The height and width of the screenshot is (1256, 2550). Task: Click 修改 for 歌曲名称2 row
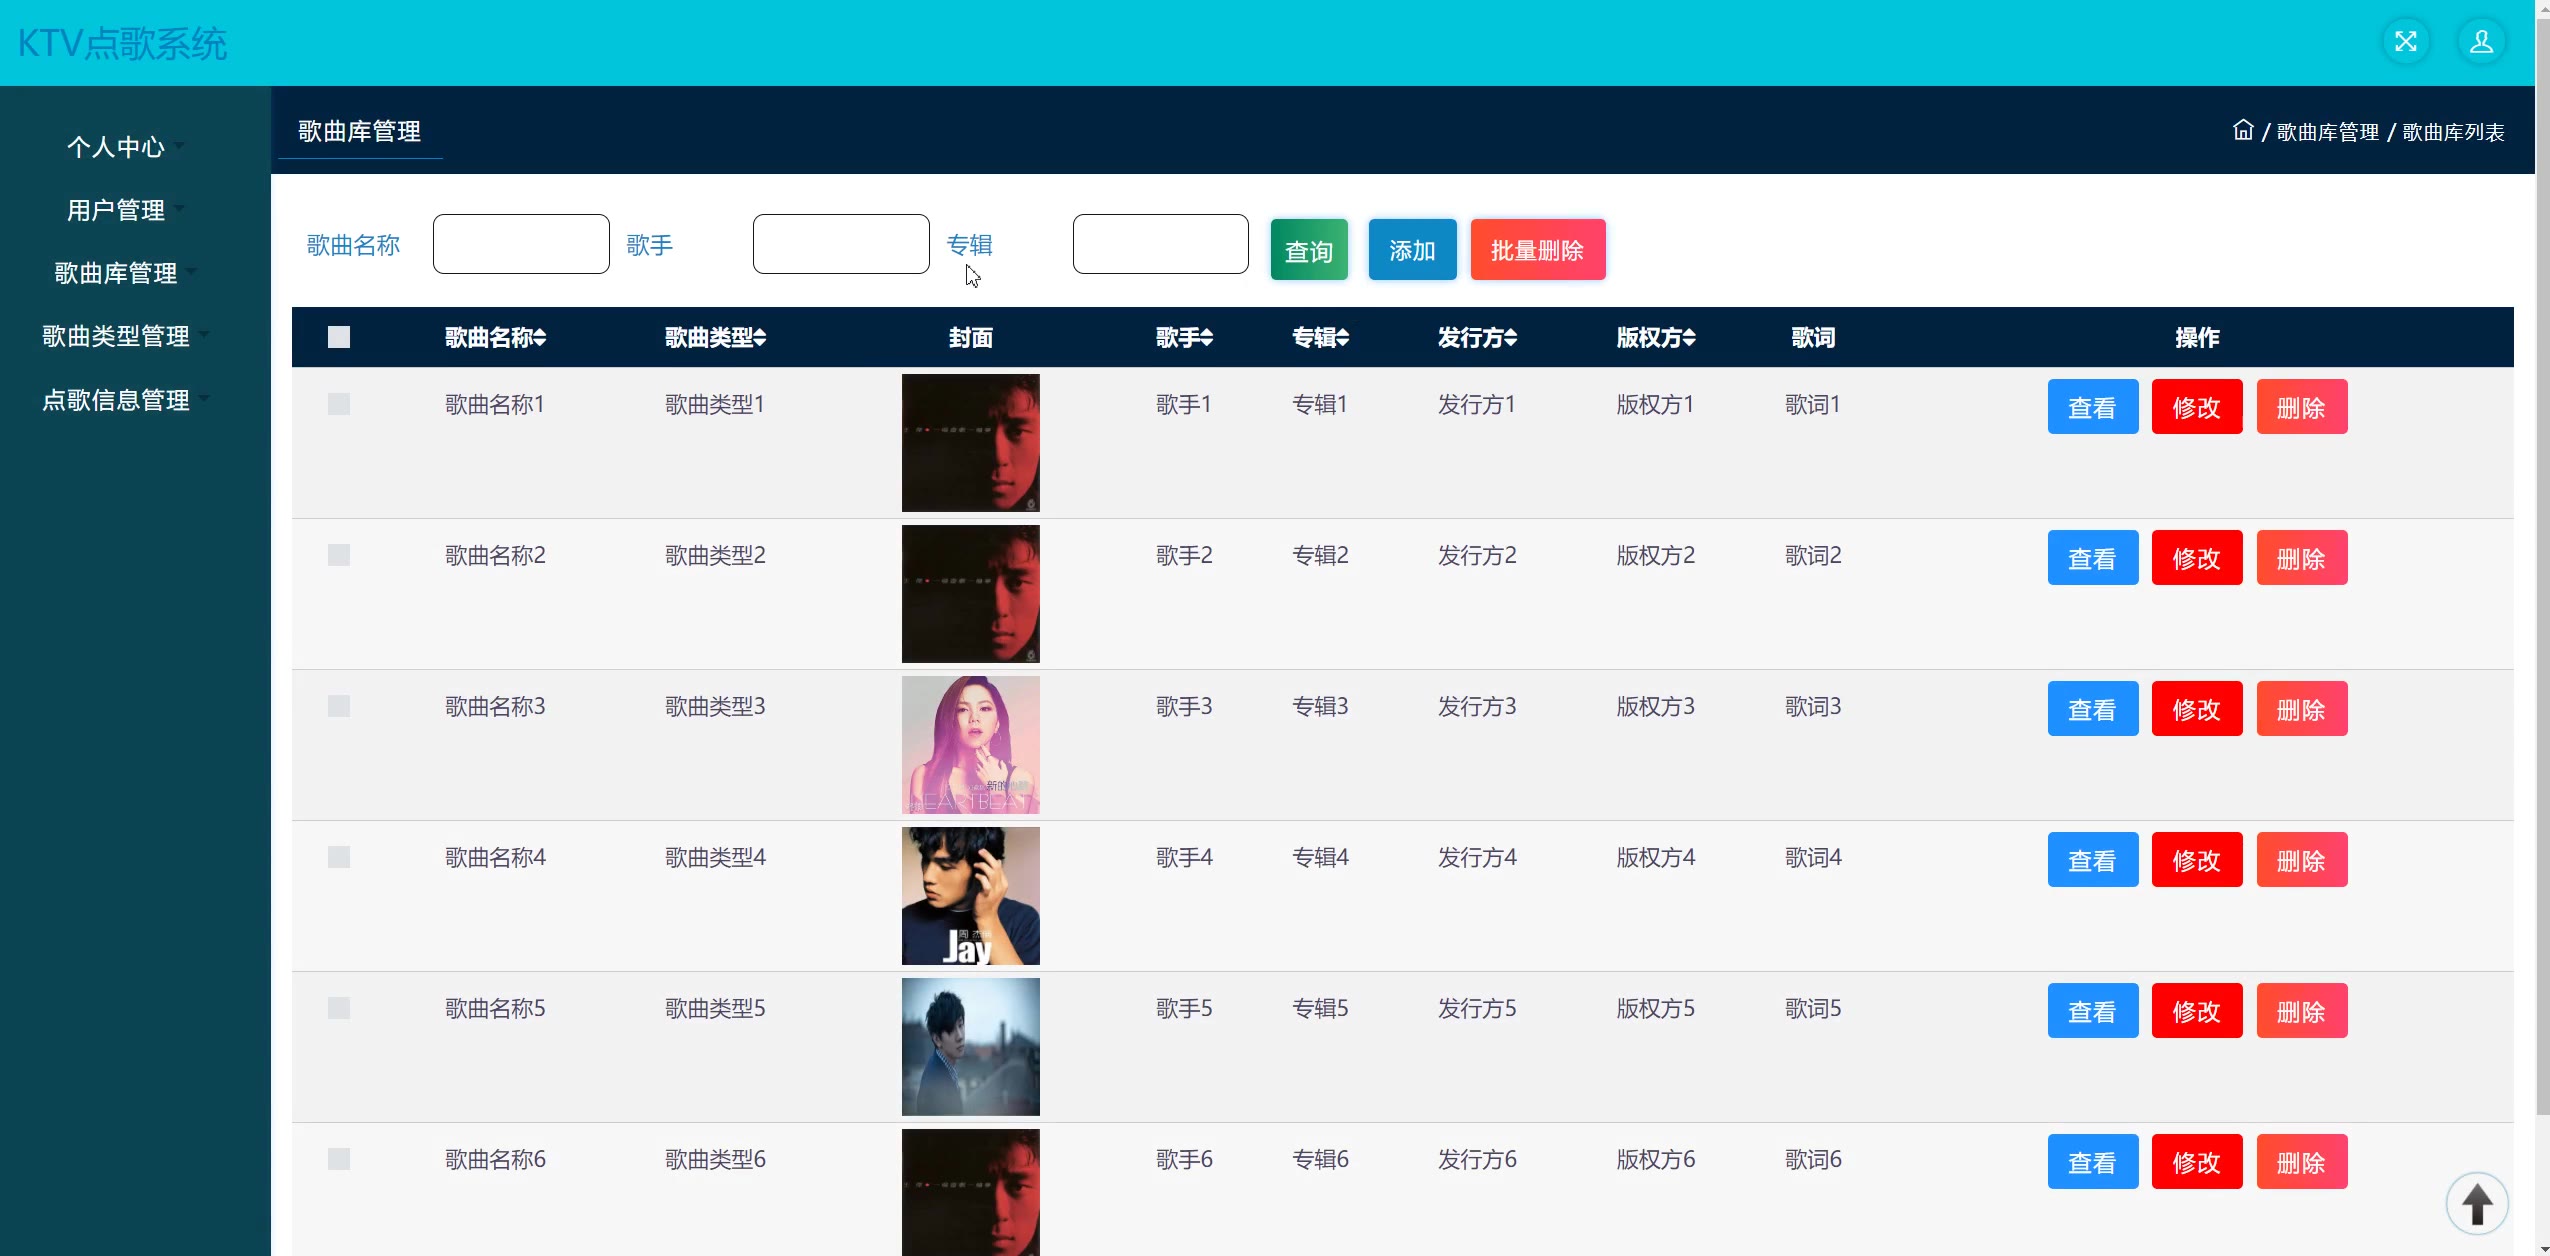coord(2197,558)
